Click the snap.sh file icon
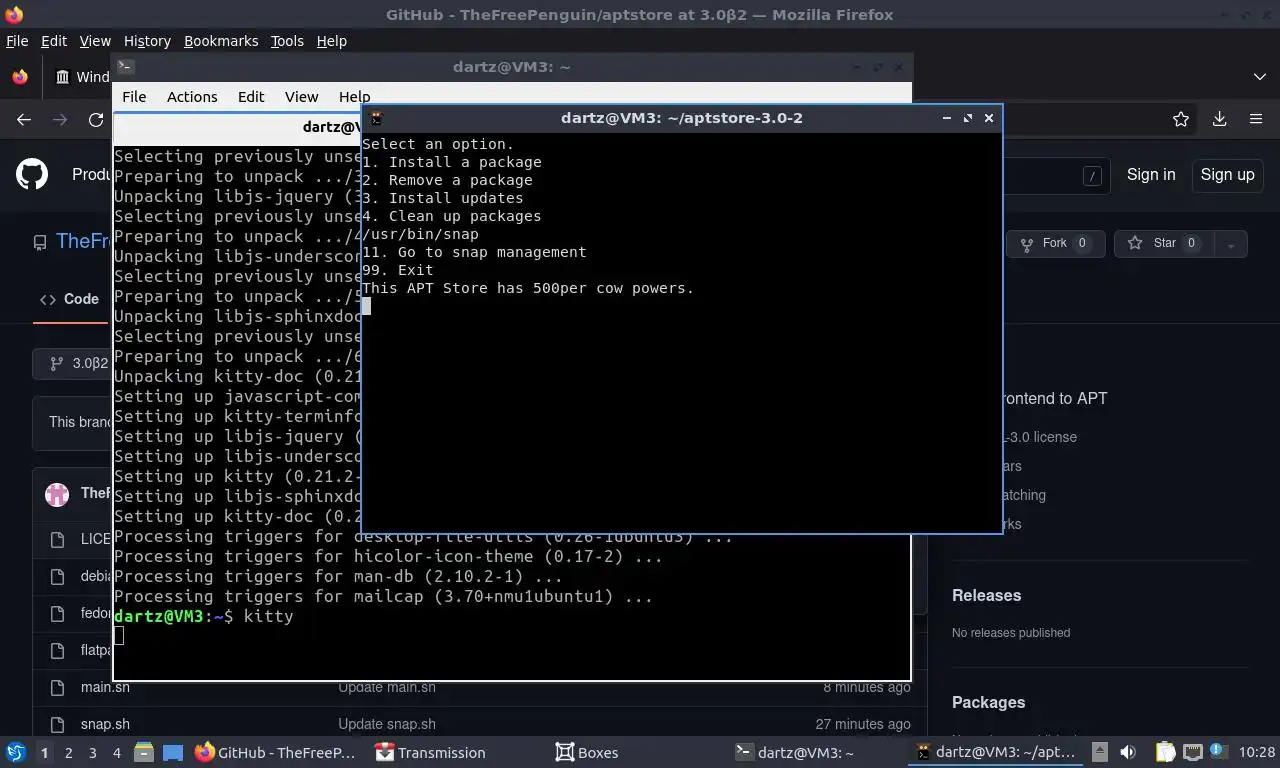 coord(57,724)
